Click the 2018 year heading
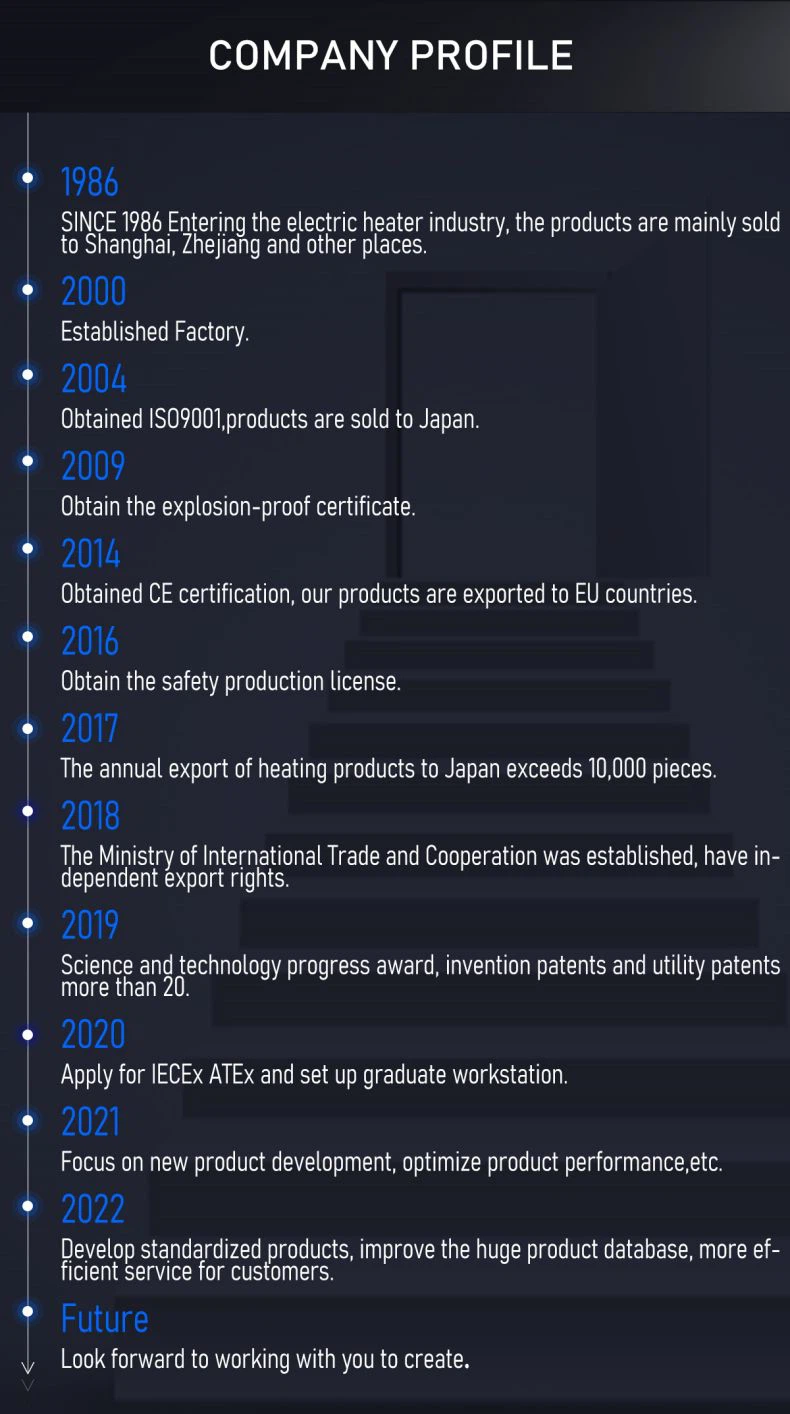Screen dimensions: 790x1414 click(x=90, y=817)
